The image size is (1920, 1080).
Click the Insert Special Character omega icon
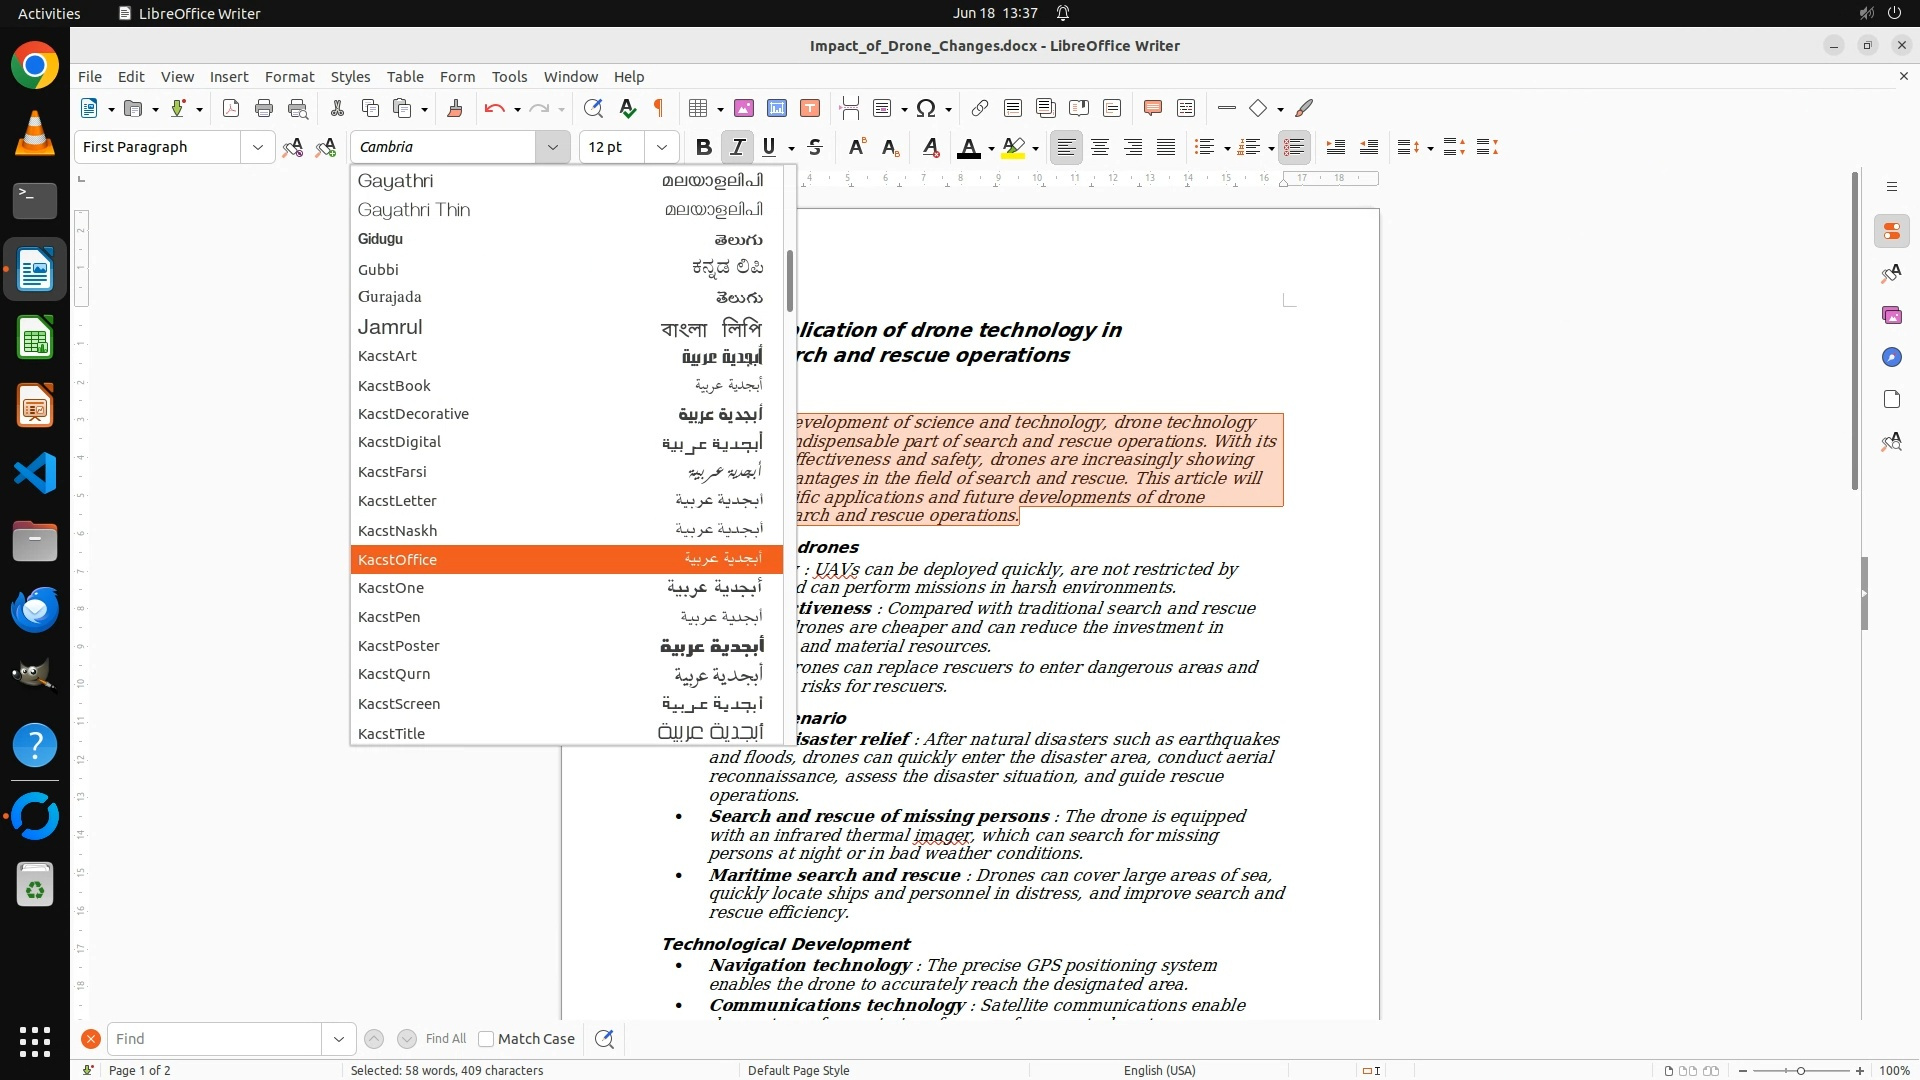(926, 109)
